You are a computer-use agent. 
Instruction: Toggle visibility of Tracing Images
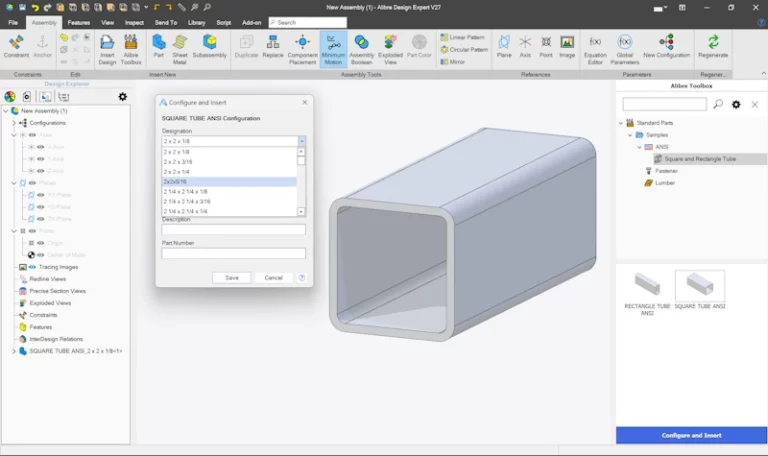[32, 267]
